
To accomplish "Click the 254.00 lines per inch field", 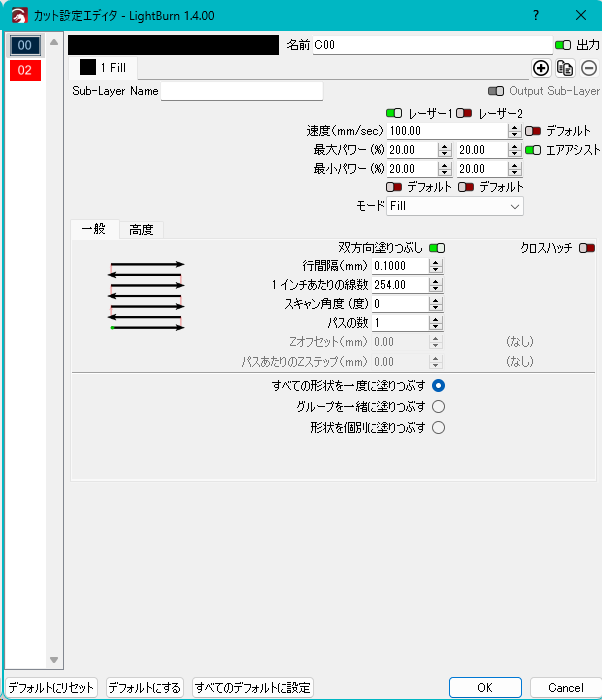I will [x=400, y=285].
